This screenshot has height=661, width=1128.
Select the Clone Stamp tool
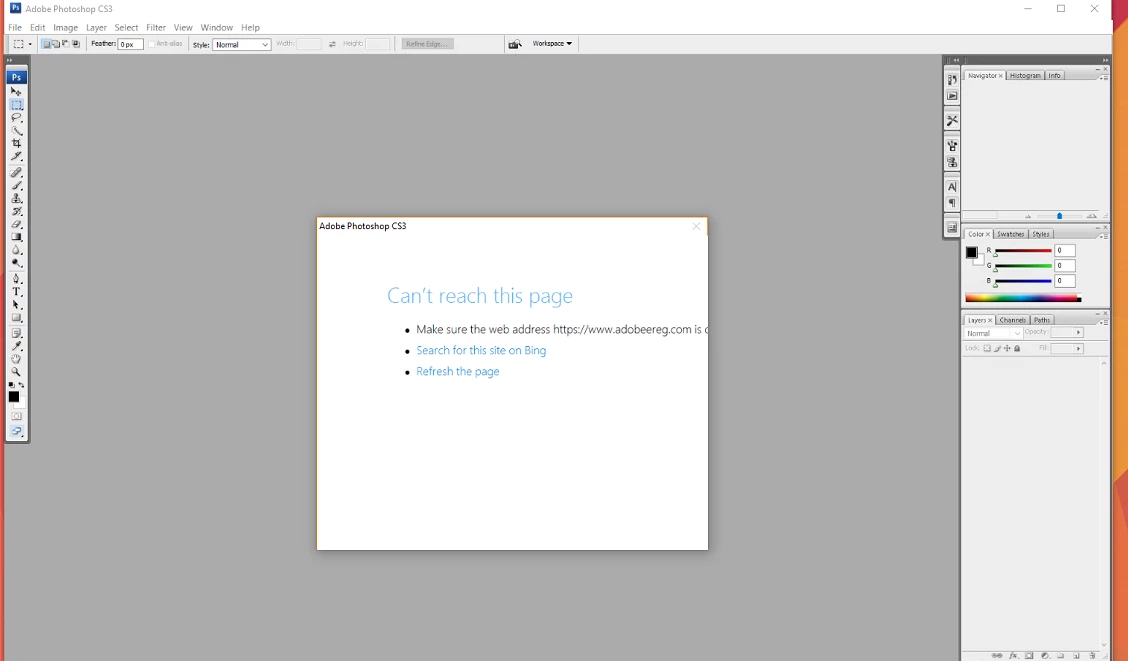pos(16,199)
